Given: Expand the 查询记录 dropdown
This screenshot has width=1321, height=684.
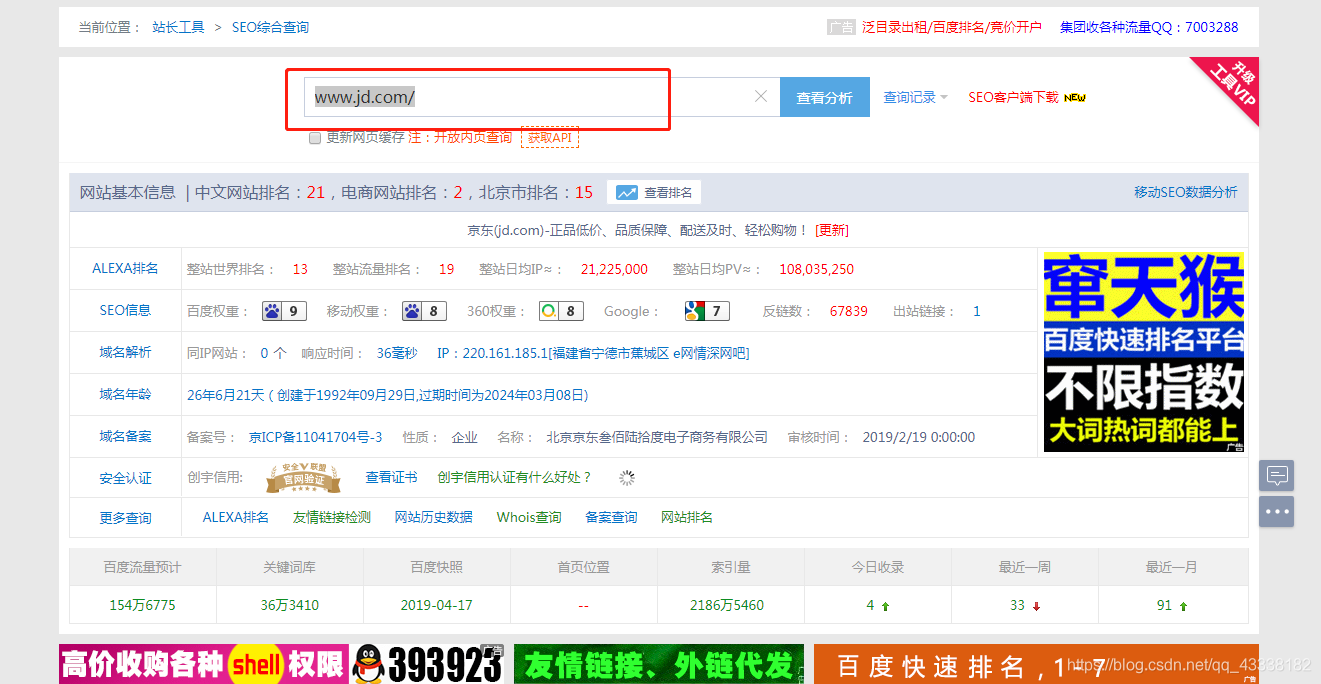Looking at the screenshot, I should point(915,97).
